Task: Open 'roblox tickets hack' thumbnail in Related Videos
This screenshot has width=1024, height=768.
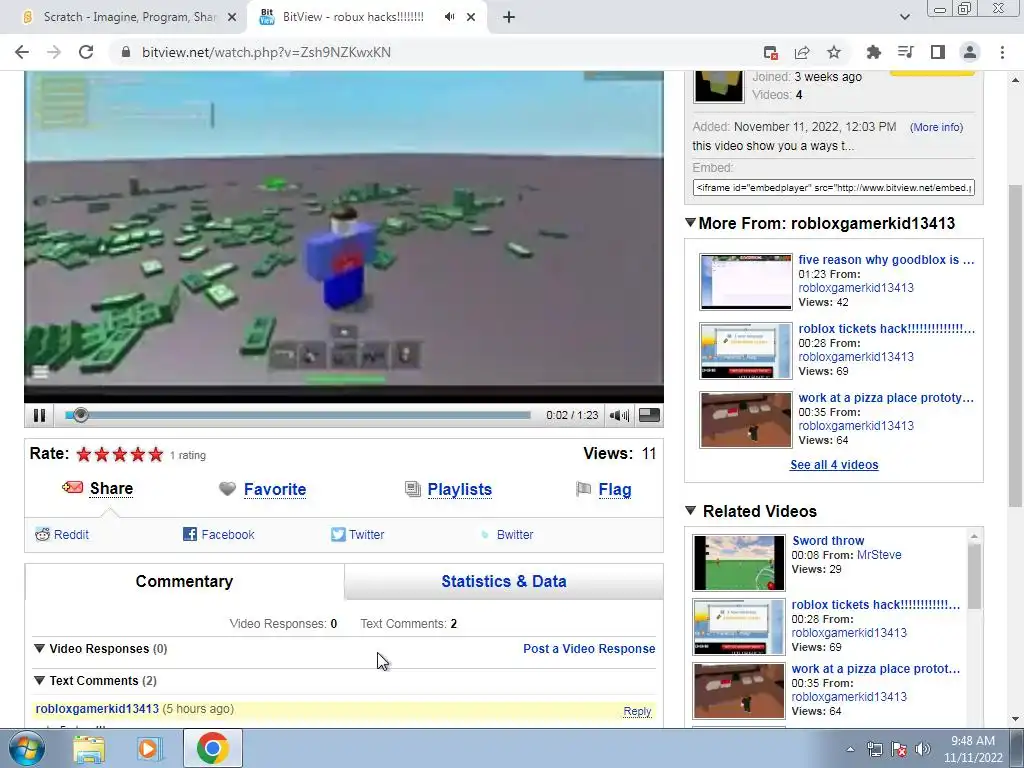Action: click(739, 627)
